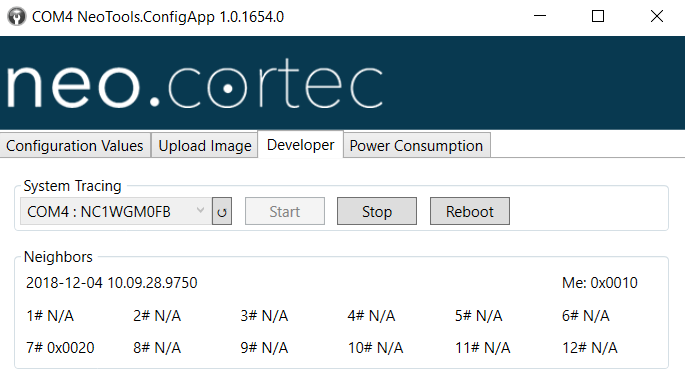Screen dimensions: 685x378
Task: Click neighbor entry 7# 0x0020
Action: point(60,348)
